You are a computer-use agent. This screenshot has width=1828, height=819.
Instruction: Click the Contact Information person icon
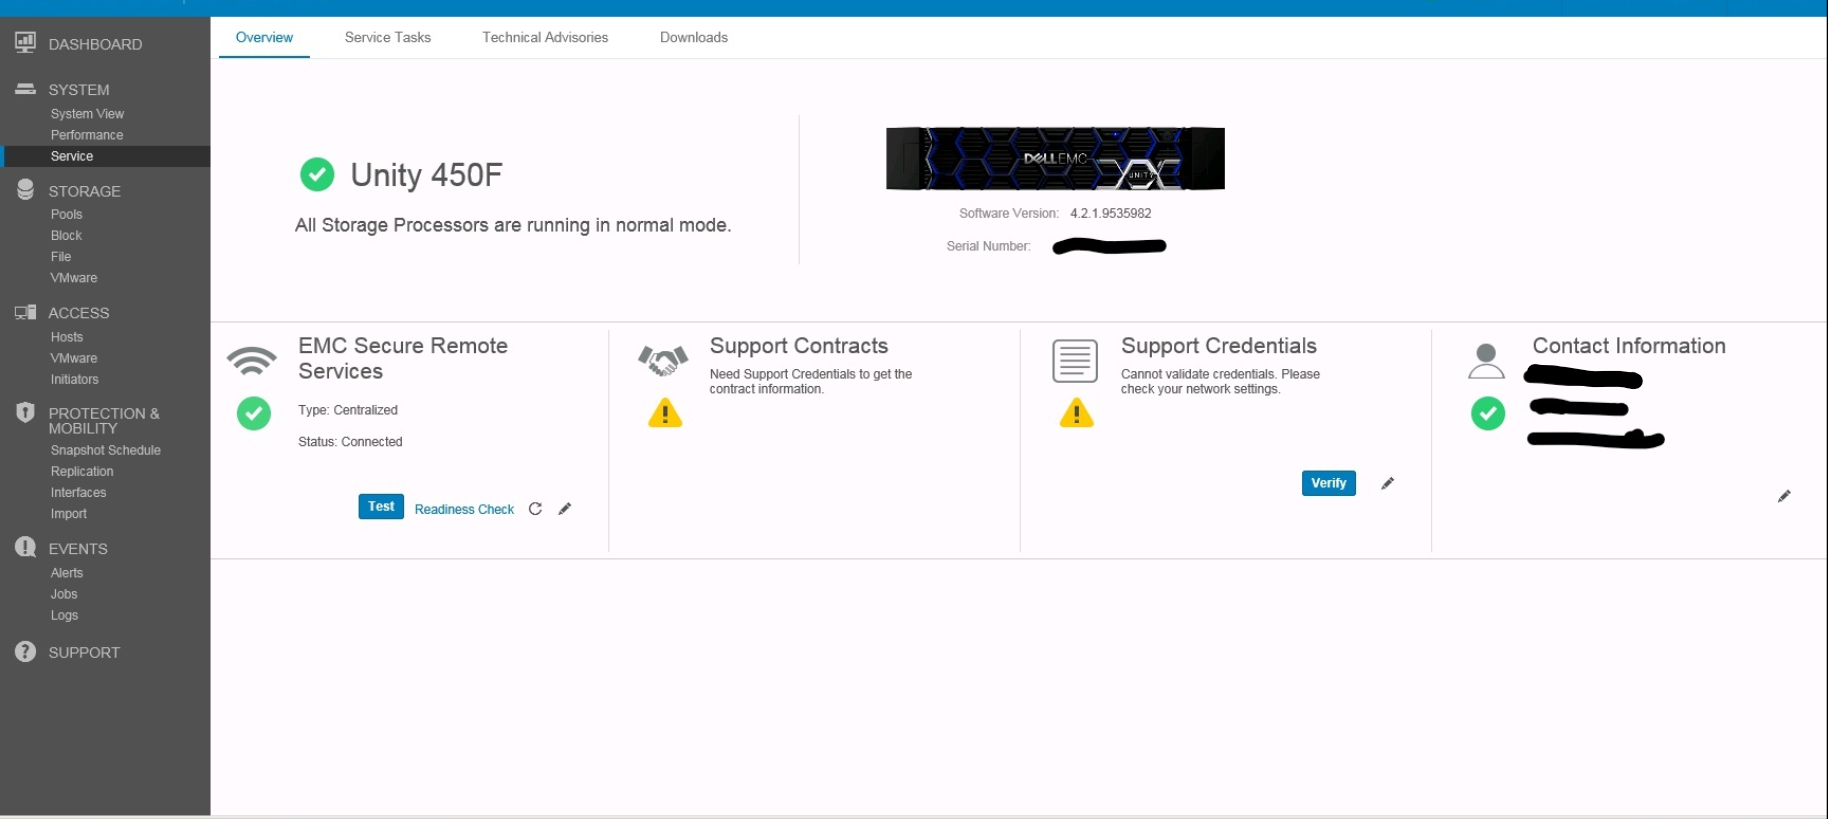pos(1486,361)
